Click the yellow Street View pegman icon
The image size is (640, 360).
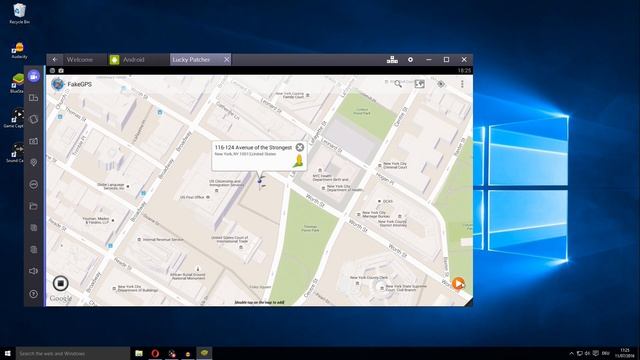(x=299, y=161)
